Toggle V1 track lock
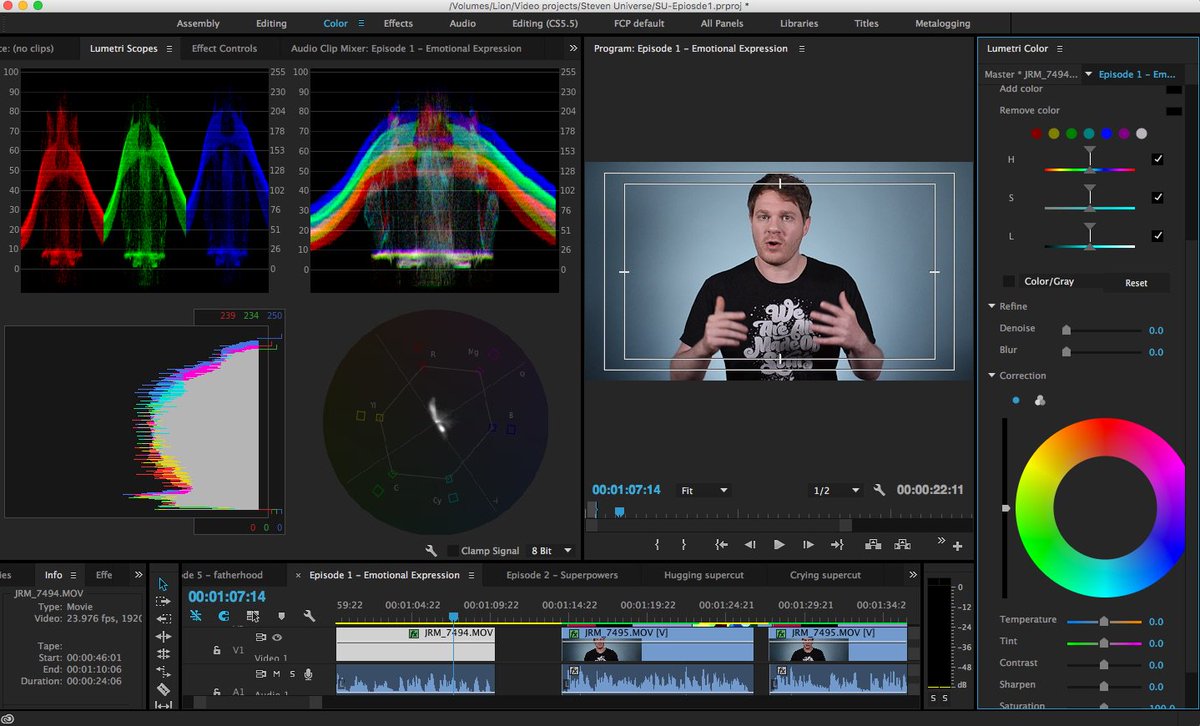 point(217,650)
